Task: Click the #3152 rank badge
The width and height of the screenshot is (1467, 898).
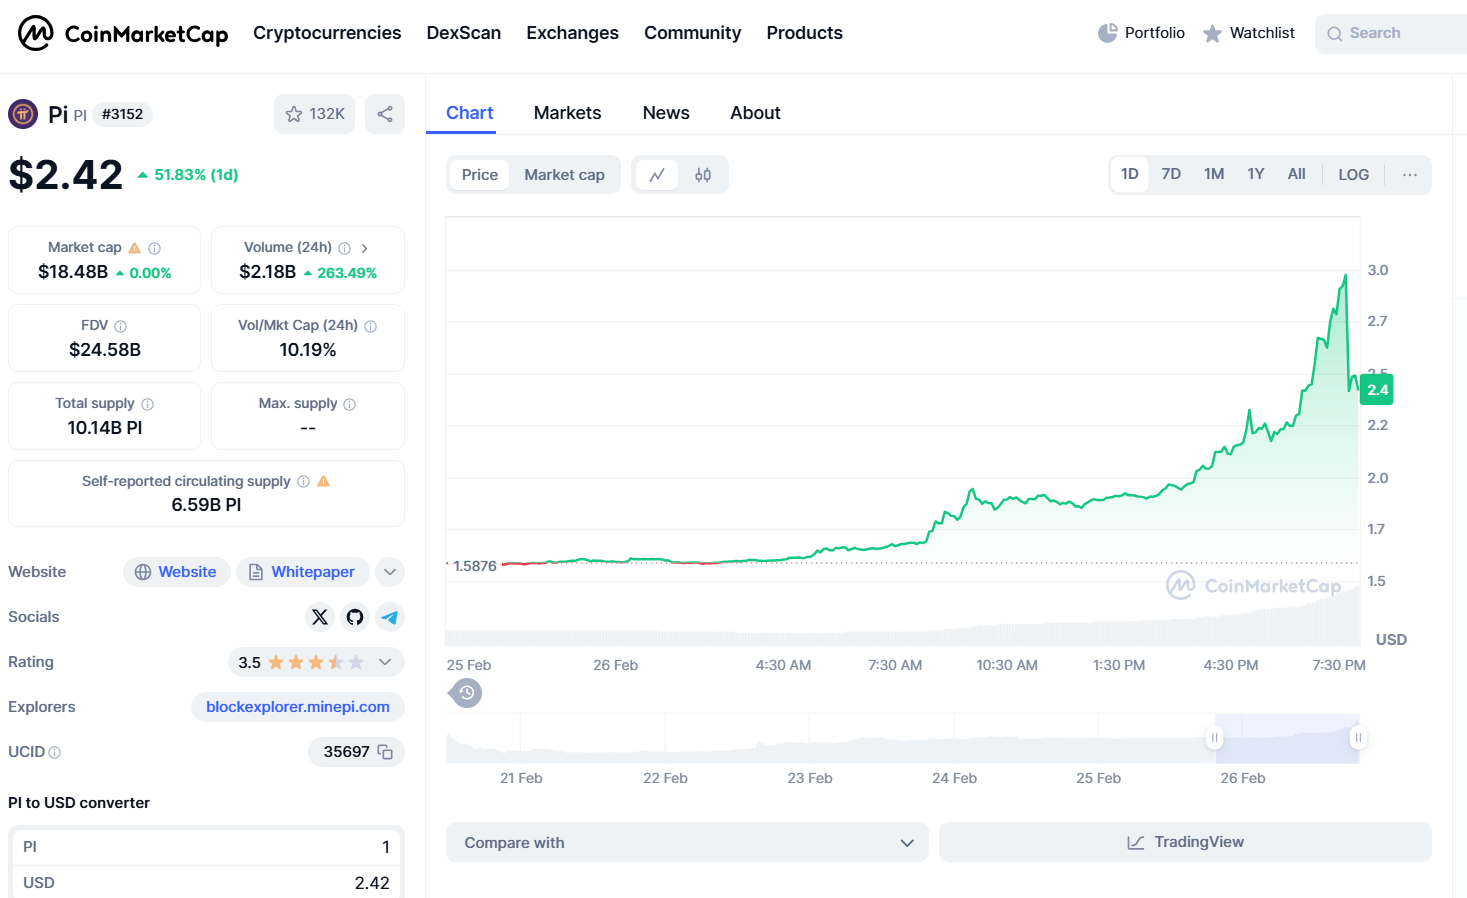Action: [x=123, y=114]
